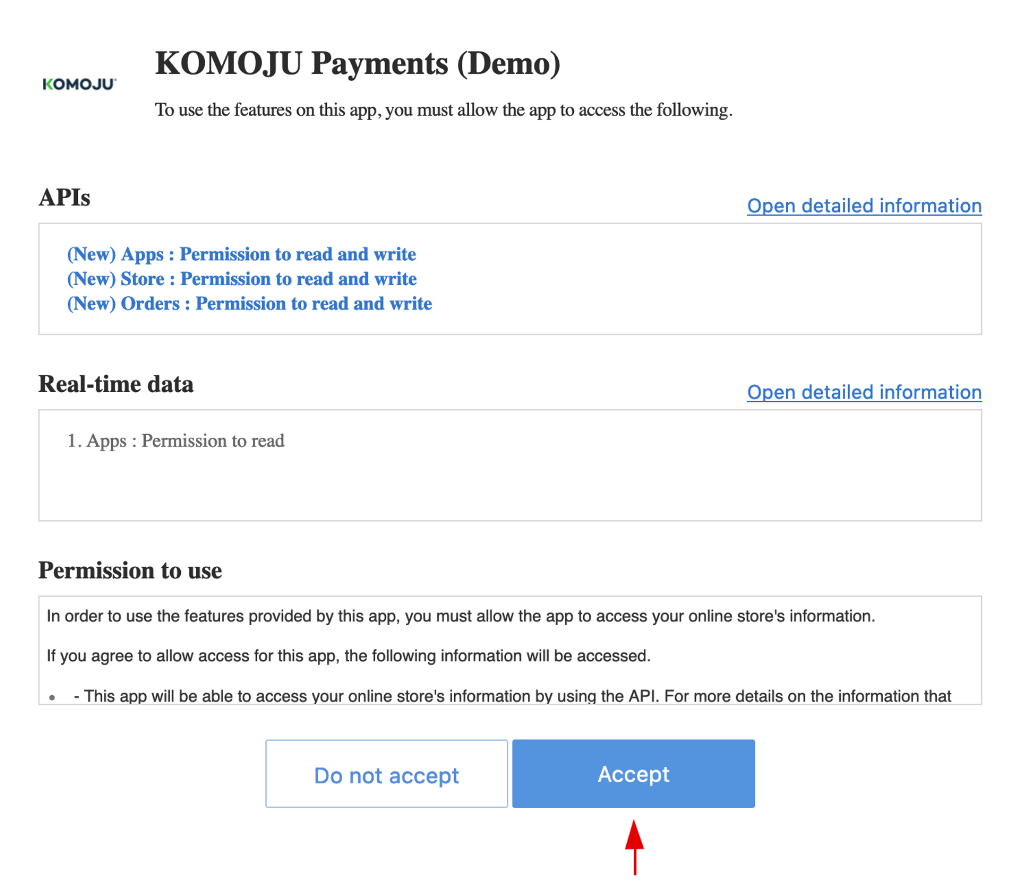The width and height of the screenshot is (1009, 883).
Task: Select the Orders read and write permission link
Action: pyautogui.click(x=249, y=304)
